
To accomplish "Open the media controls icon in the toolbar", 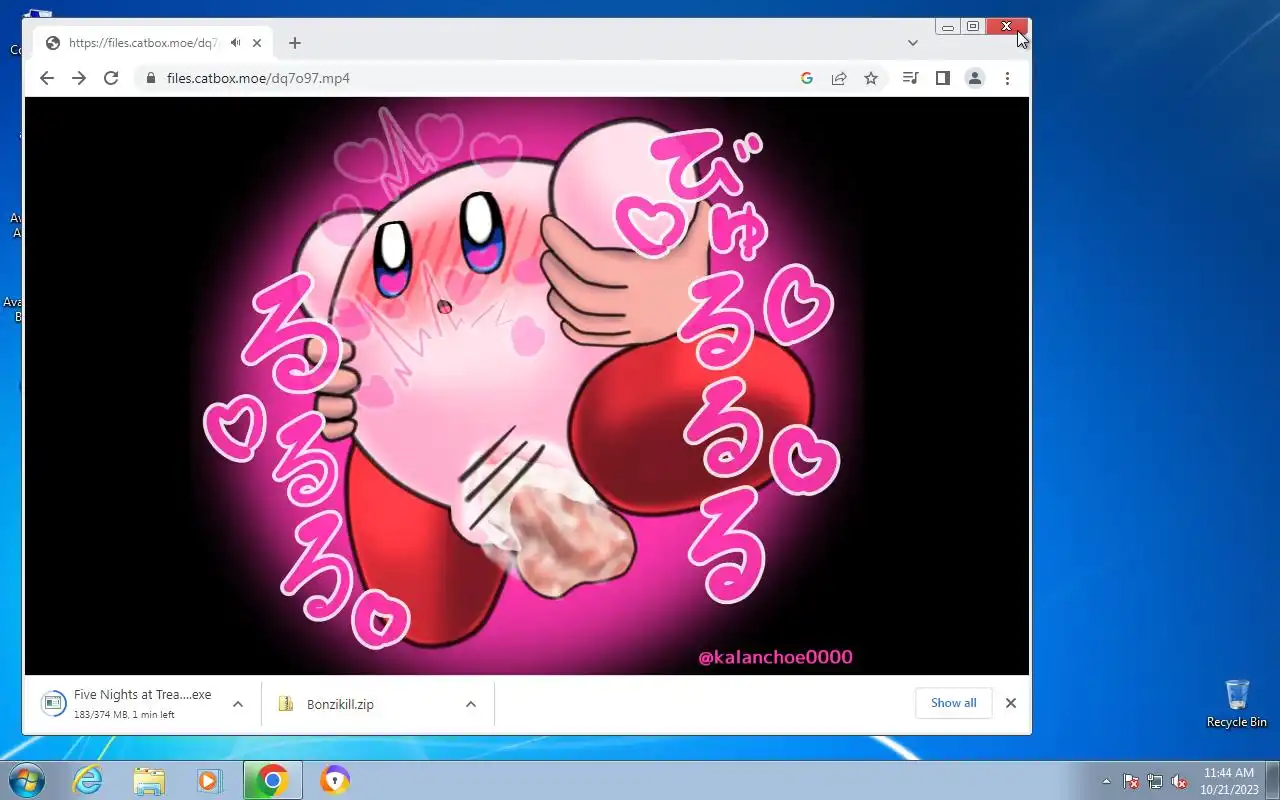I will [x=910, y=78].
